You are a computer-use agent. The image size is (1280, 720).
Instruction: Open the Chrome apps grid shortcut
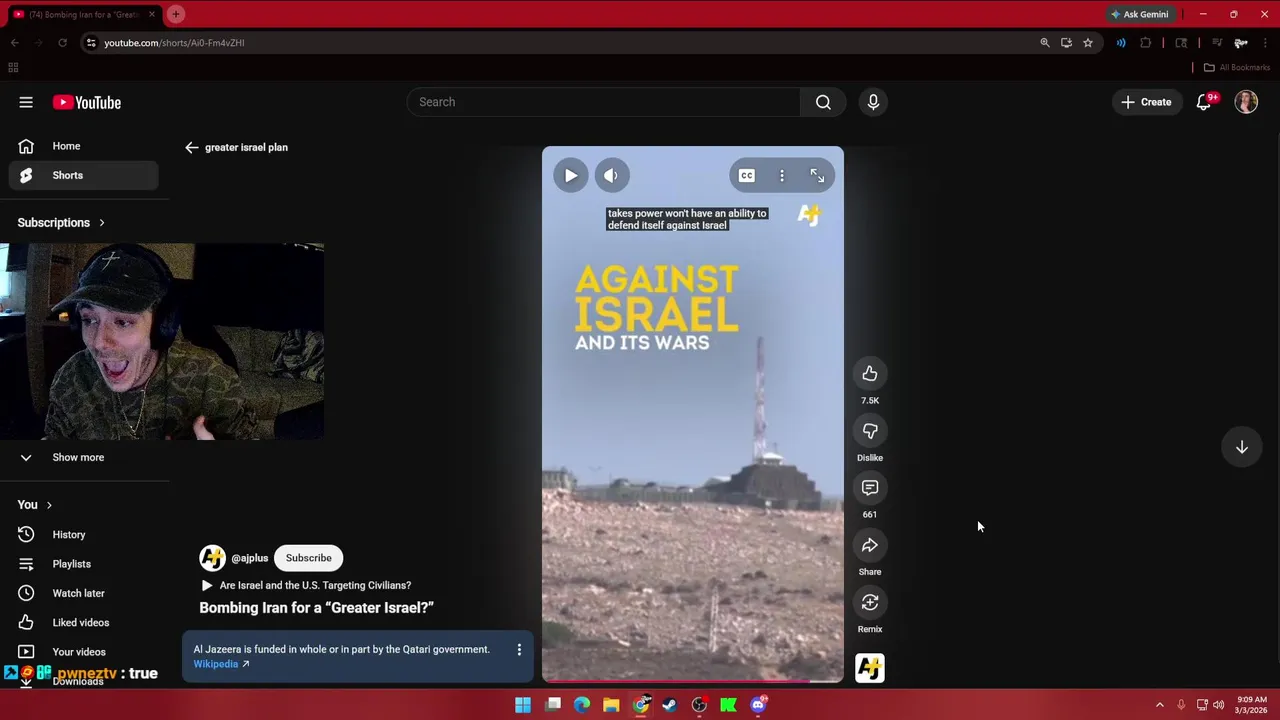pos(13,67)
